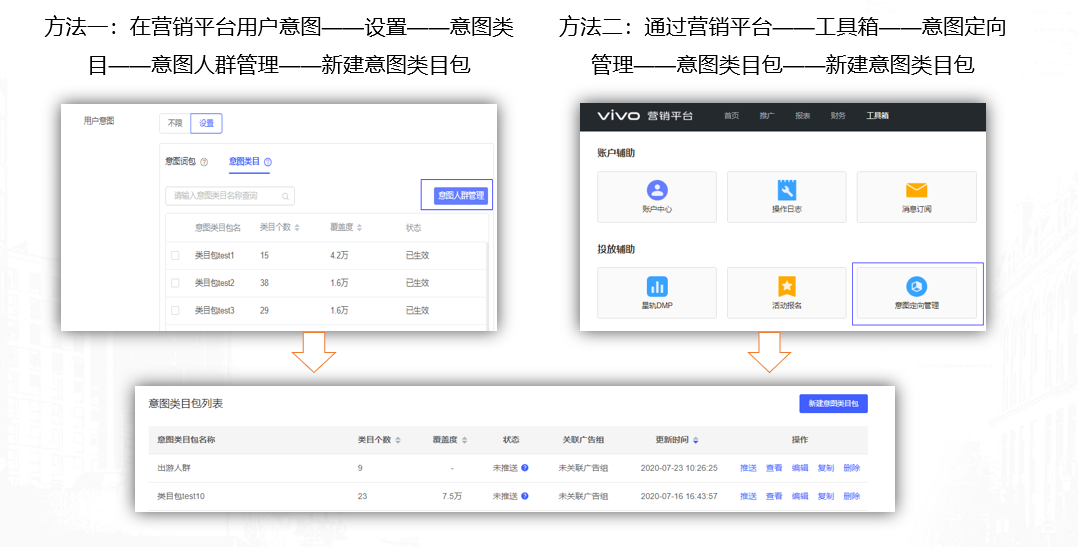
Task: Click the 意图定向管理 icon
Action: click(916, 287)
